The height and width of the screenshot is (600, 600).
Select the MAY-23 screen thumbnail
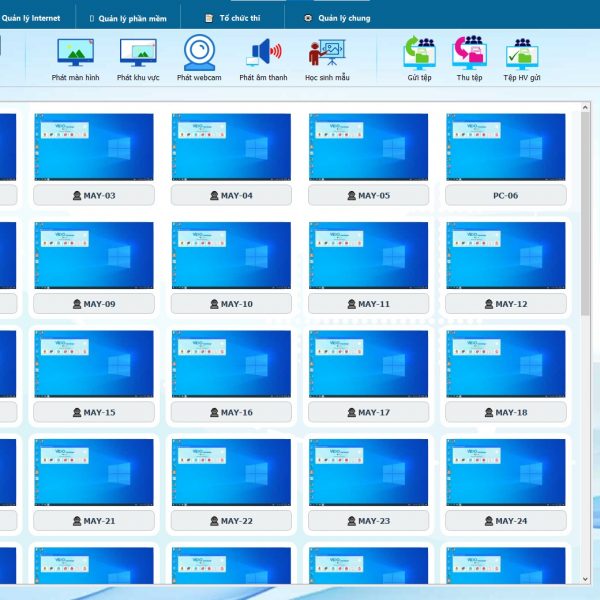click(x=368, y=472)
